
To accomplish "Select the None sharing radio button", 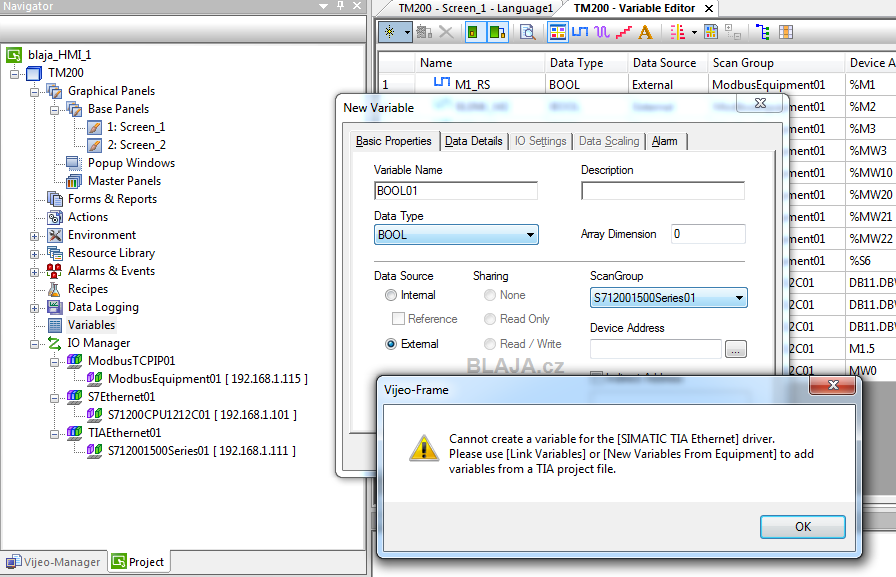I will (x=490, y=295).
